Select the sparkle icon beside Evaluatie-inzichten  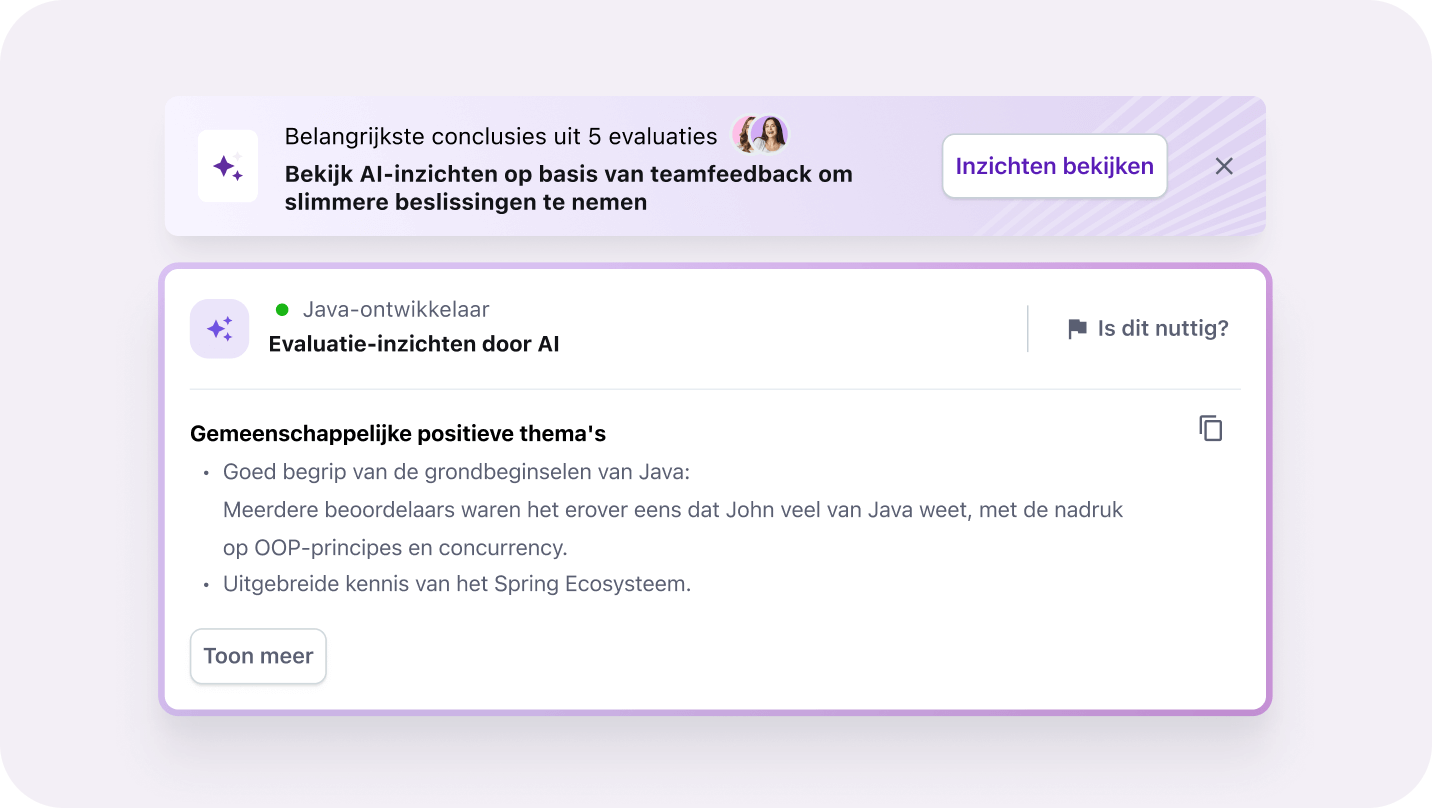(x=219, y=328)
